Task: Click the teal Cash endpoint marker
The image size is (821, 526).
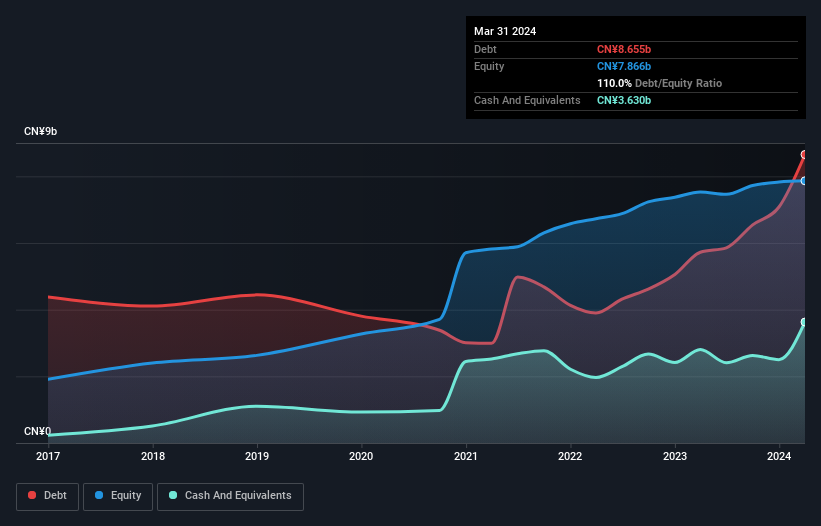Action: [804, 322]
